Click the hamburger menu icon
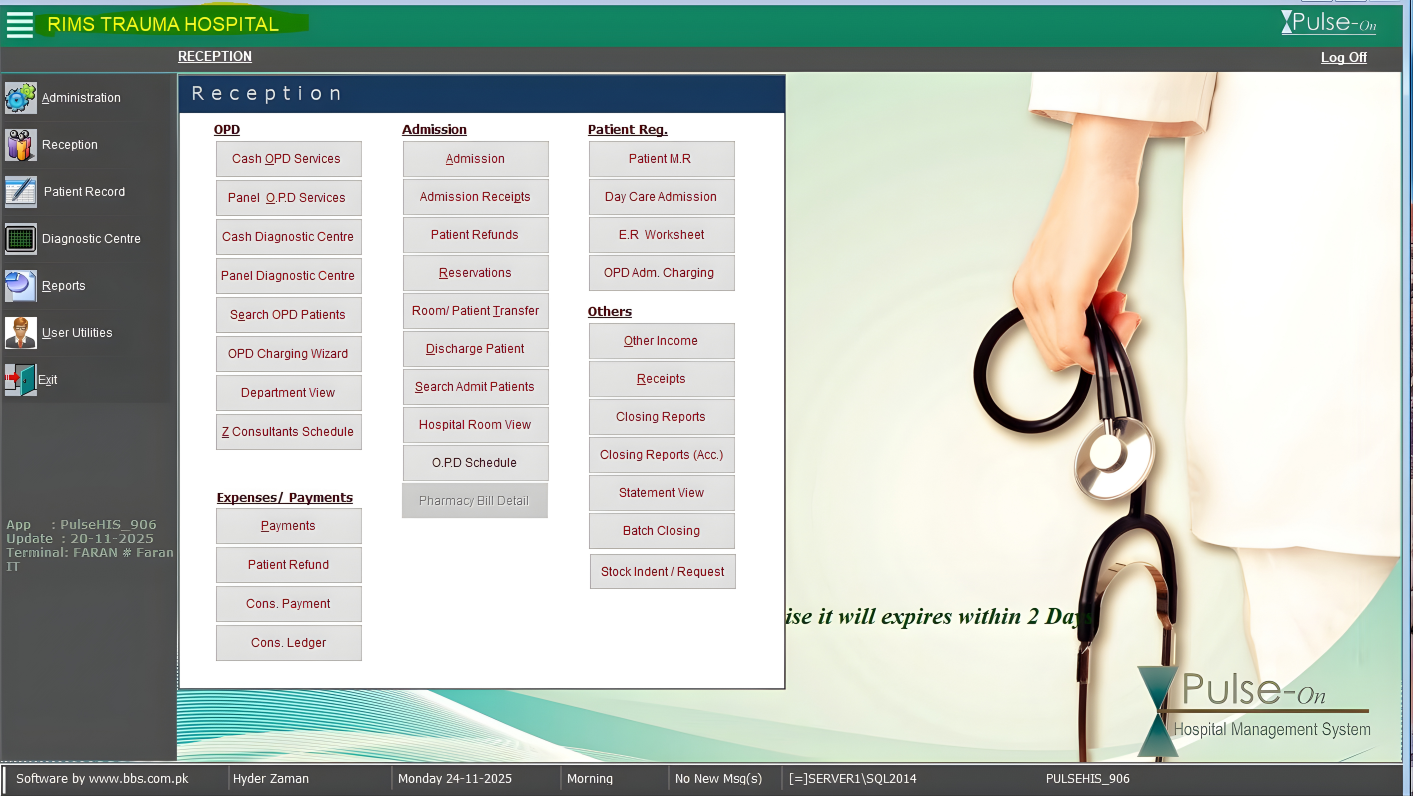The height and width of the screenshot is (796, 1413). tap(20, 25)
